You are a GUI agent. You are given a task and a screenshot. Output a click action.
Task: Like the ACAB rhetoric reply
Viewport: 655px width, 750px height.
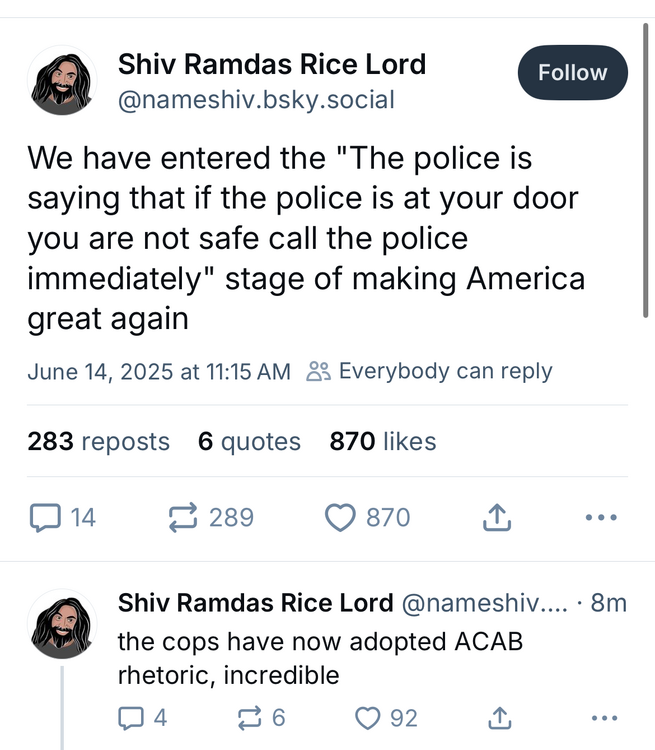tap(369, 718)
